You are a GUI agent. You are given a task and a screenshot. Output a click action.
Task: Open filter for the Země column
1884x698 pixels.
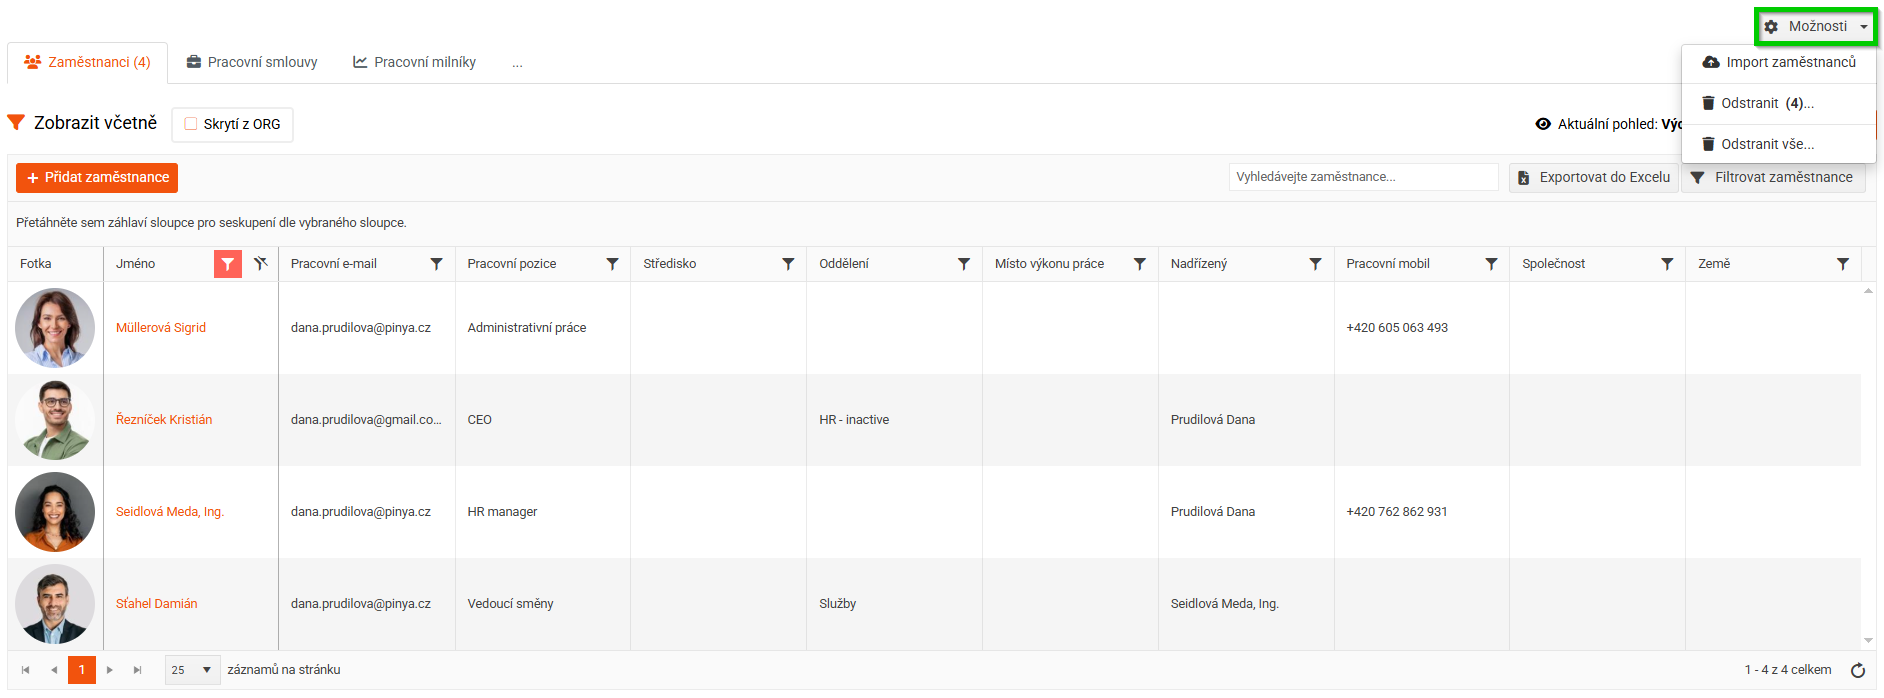click(1842, 264)
